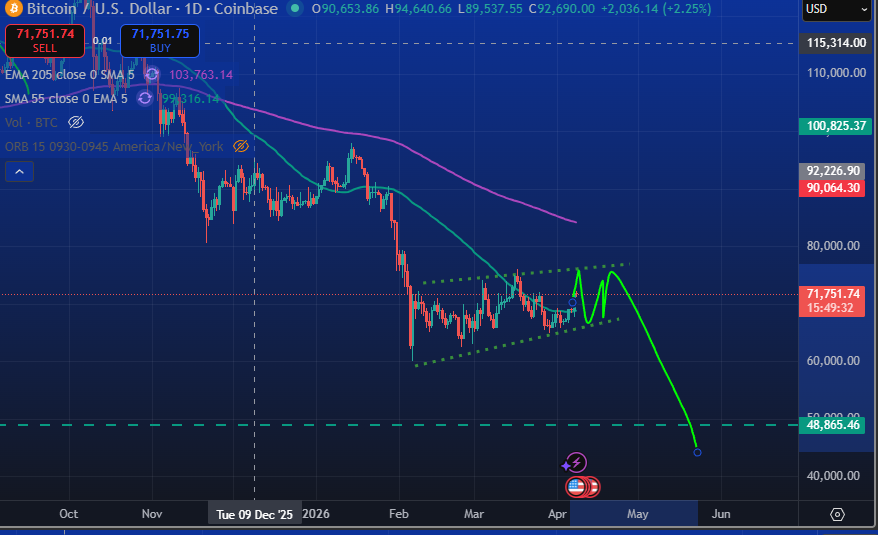Click the 0.01 spread value
The height and width of the screenshot is (535, 878).
pyautogui.click(x=102, y=40)
